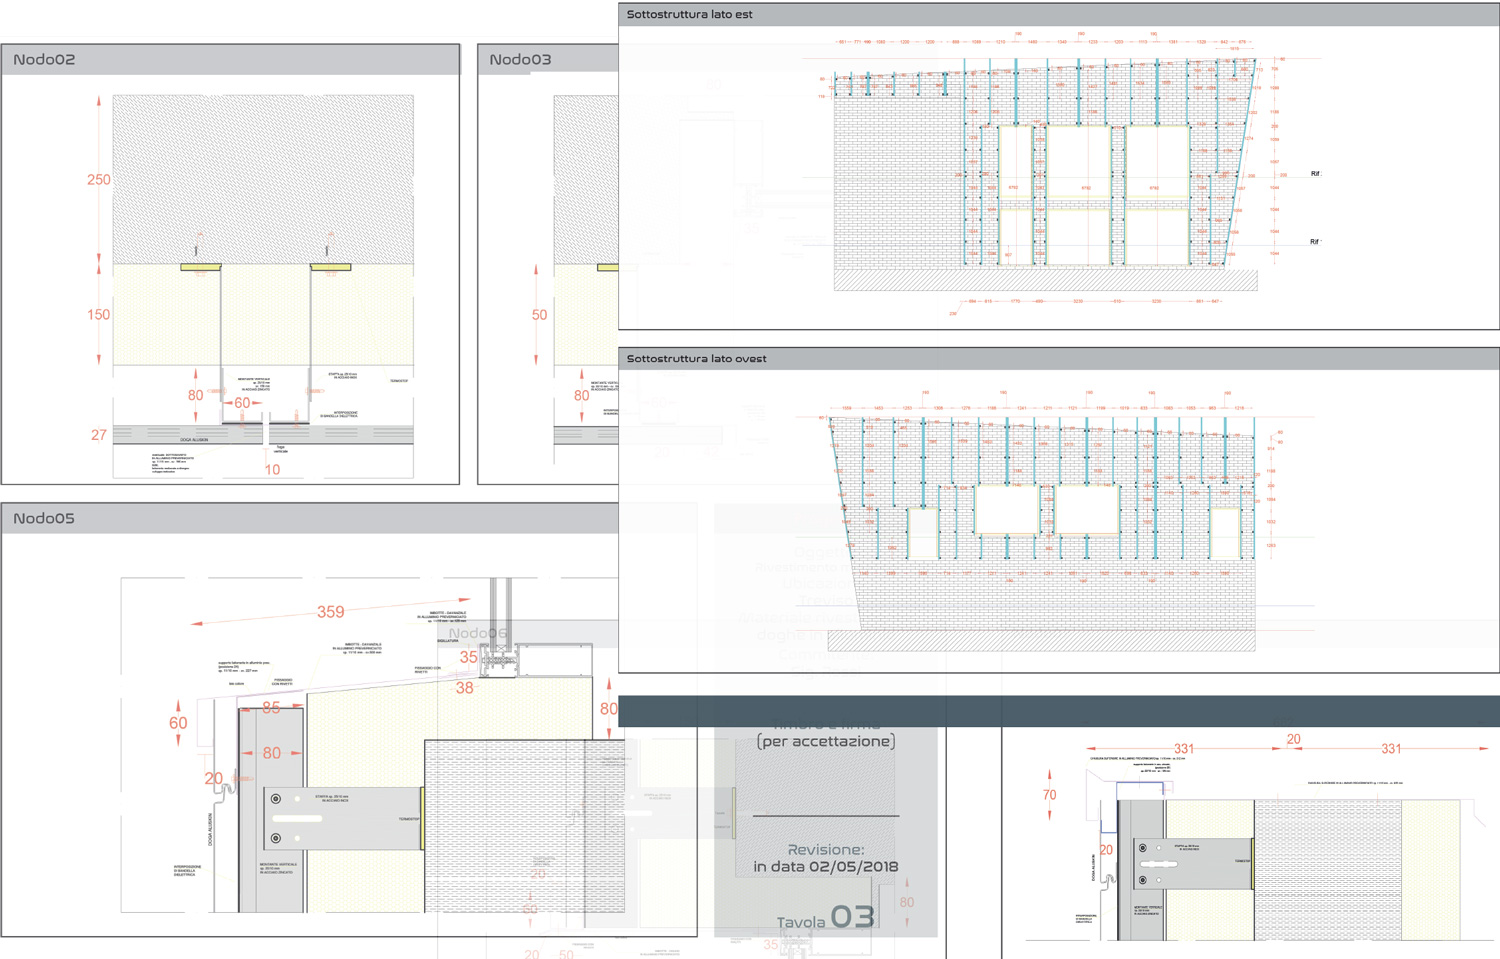Screen dimensions: 1500x959
Task: Click the 359 dimension in Nodo05
Action: 330,612
